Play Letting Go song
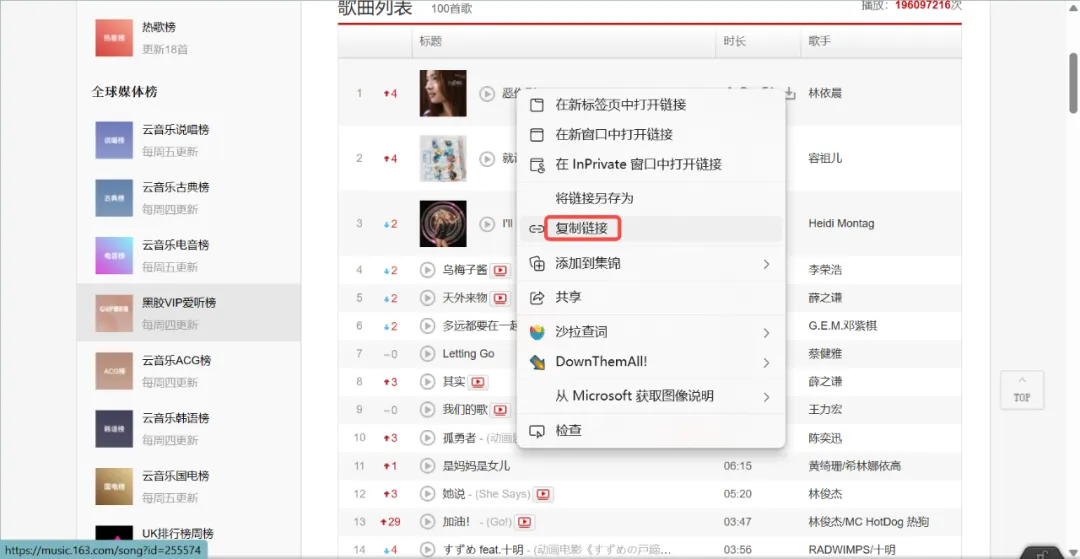1080x559 pixels. point(427,354)
